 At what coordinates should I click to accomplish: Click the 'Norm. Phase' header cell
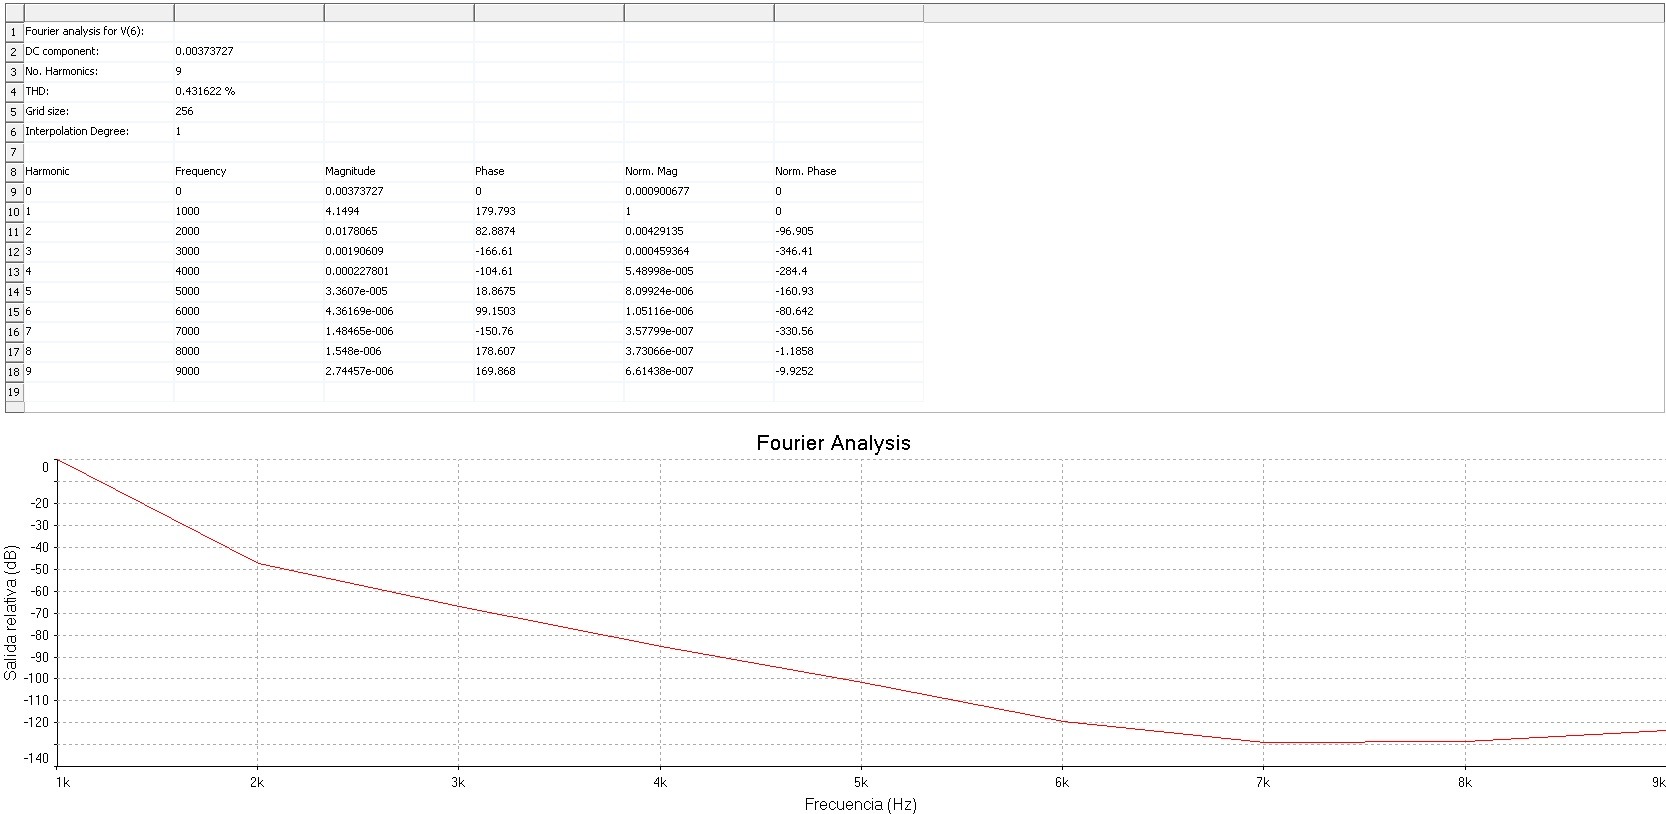coord(848,171)
